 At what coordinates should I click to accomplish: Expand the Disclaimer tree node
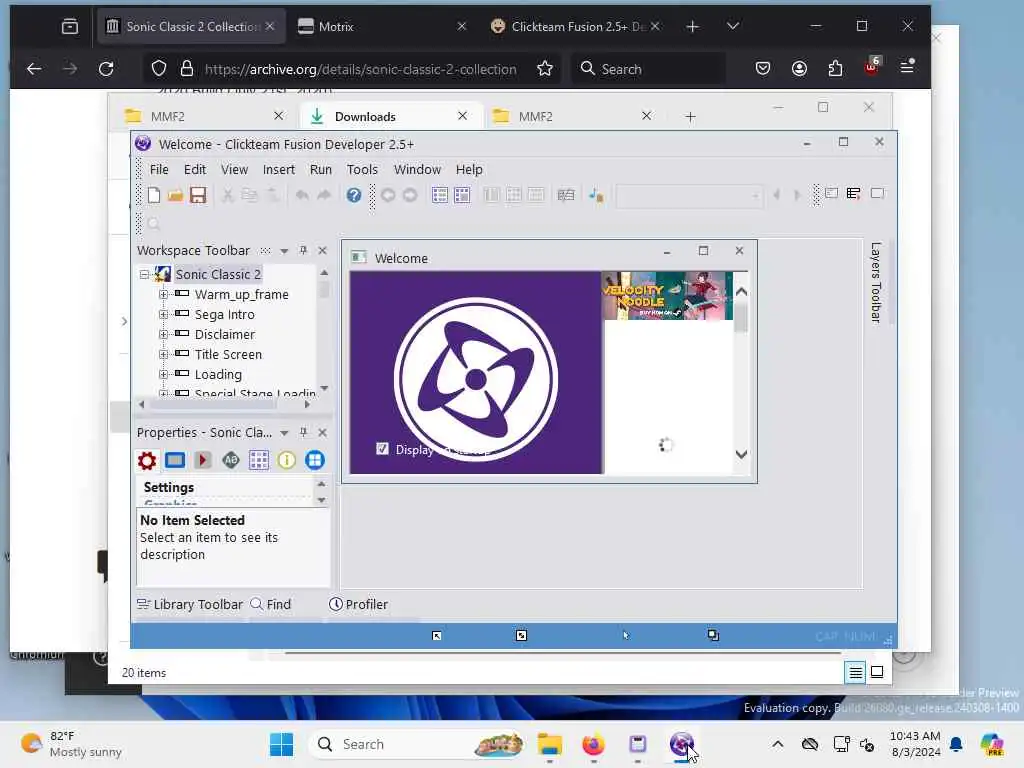click(x=163, y=334)
